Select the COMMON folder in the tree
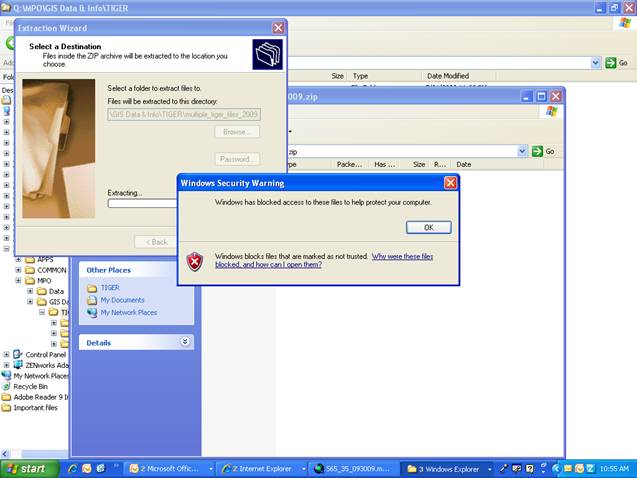This screenshot has height=478, width=637. (52, 270)
